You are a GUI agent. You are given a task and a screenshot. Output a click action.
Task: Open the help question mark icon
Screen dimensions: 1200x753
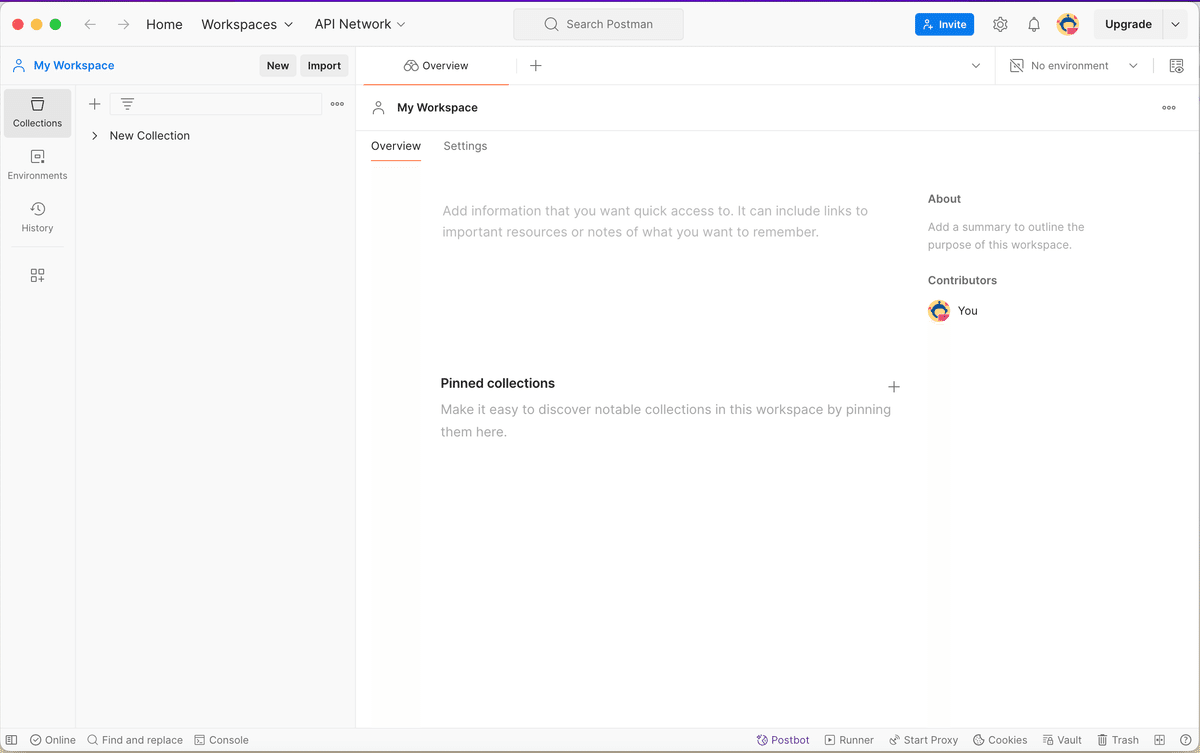(1186, 740)
